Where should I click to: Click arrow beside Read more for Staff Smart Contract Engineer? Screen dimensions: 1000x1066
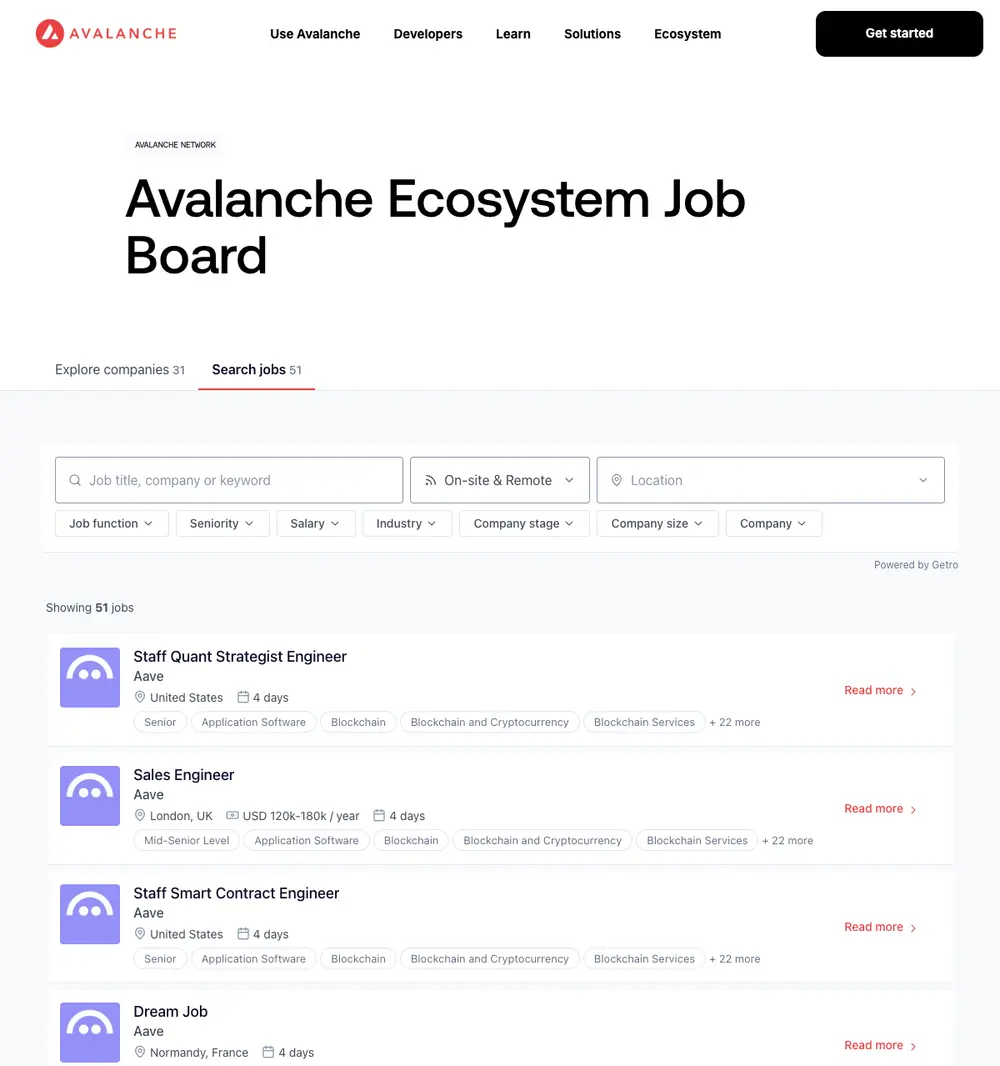click(913, 928)
